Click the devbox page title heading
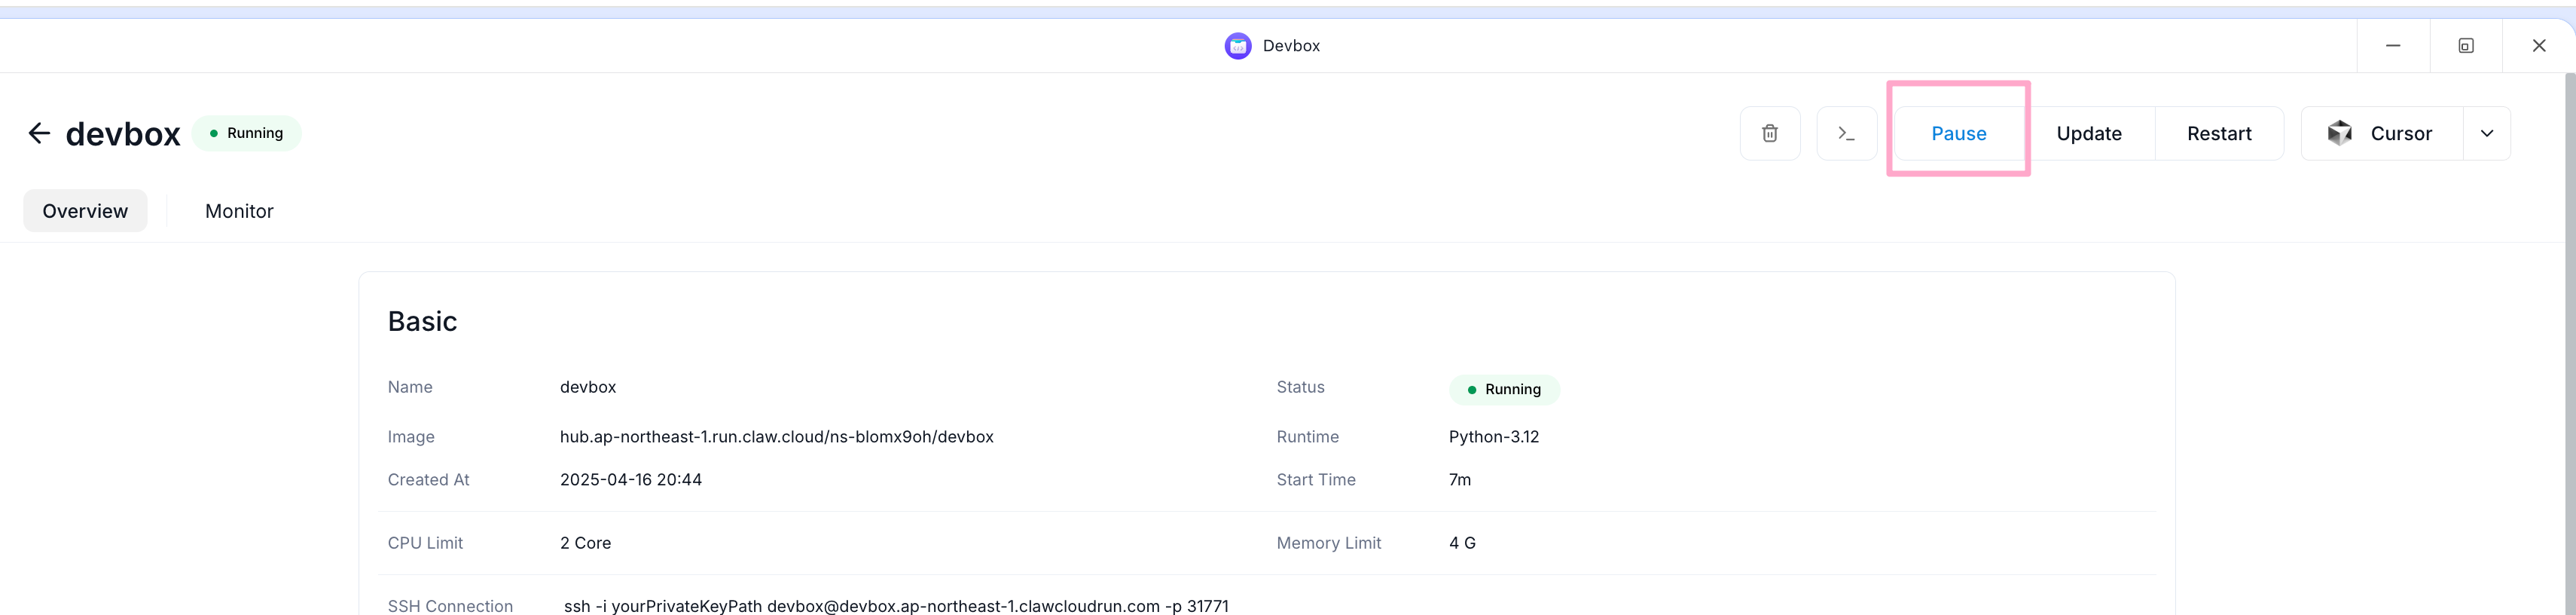 click(x=123, y=133)
